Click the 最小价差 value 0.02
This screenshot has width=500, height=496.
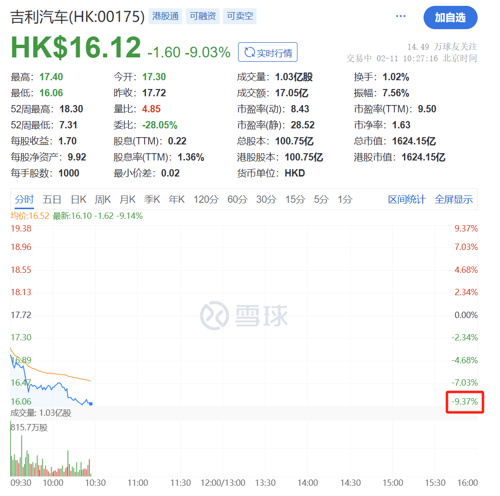pyautogui.click(x=170, y=173)
